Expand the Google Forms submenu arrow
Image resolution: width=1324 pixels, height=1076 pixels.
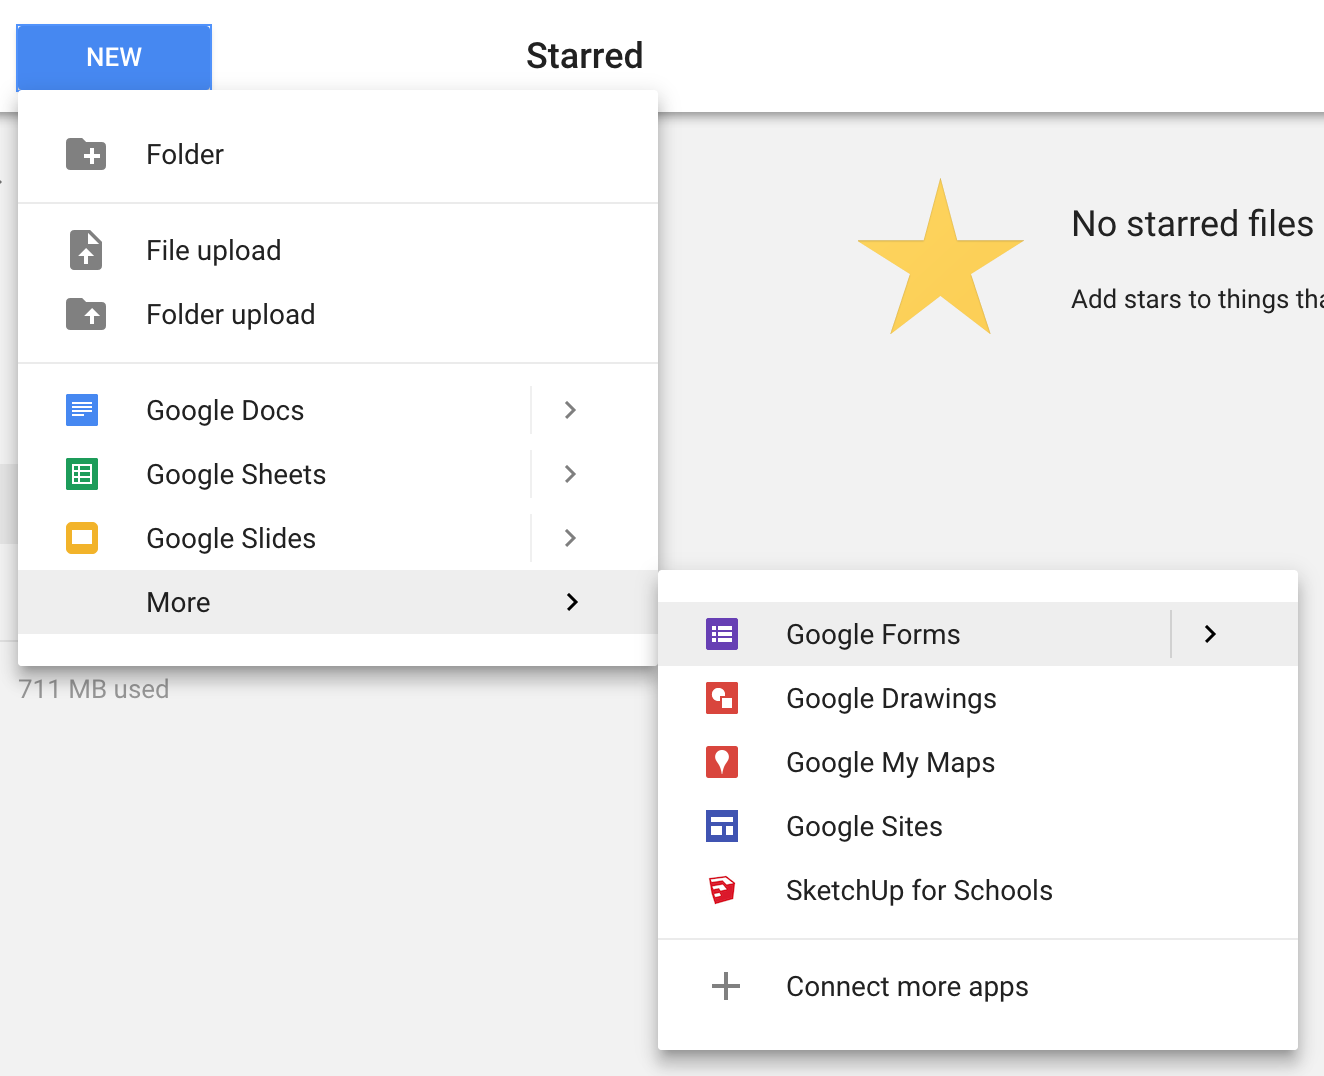(x=1210, y=634)
